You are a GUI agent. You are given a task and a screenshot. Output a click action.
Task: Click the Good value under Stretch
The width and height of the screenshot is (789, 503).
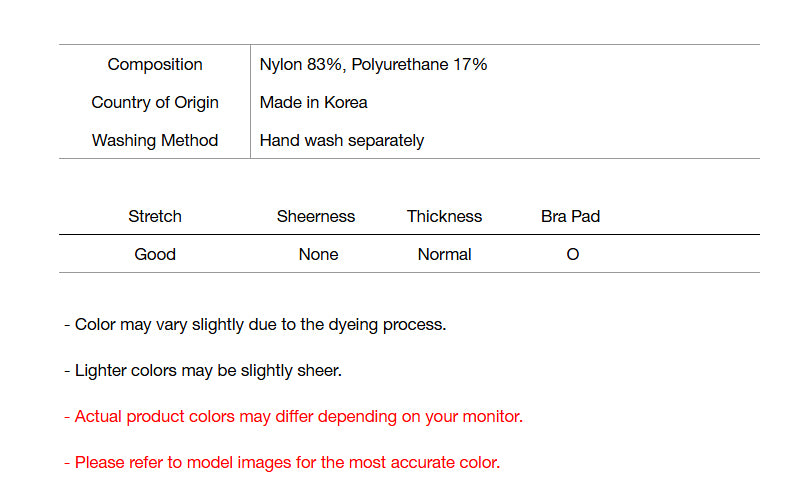point(155,255)
